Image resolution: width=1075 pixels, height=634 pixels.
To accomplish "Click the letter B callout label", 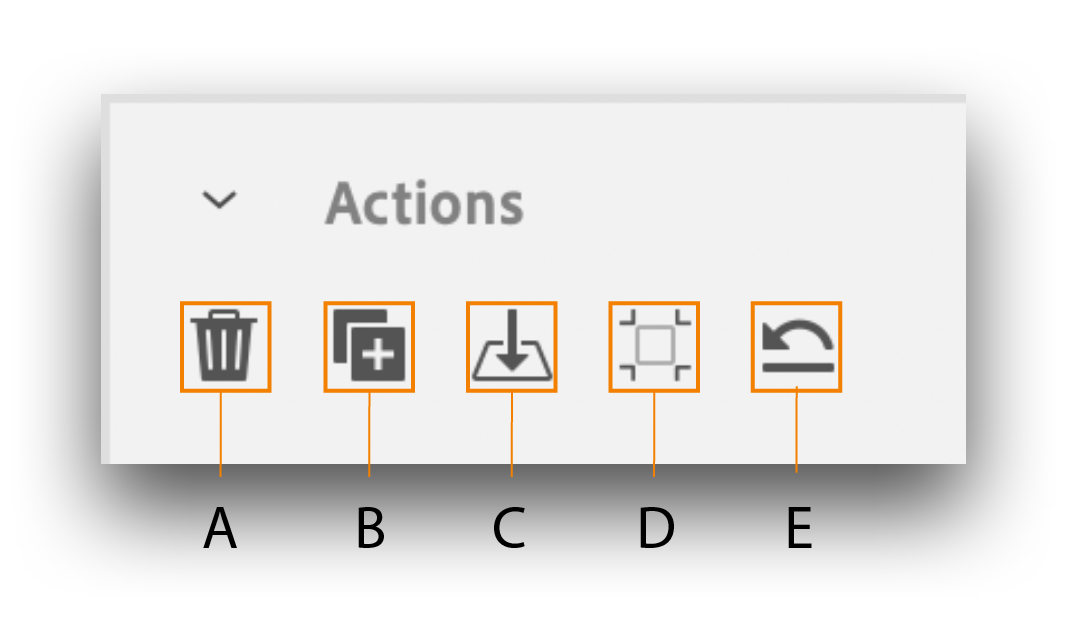I will (370, 528).
